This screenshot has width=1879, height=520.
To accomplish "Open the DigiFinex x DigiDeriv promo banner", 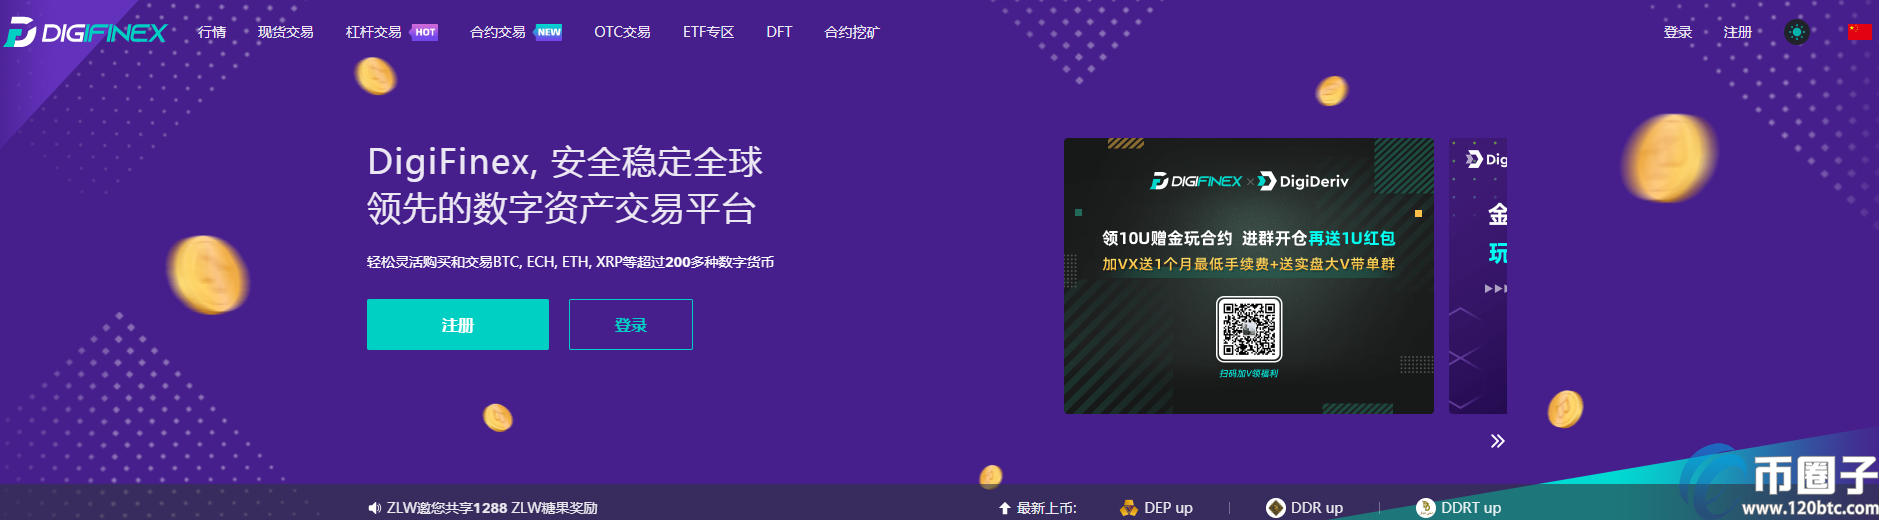I will [x=1249, y=276].
